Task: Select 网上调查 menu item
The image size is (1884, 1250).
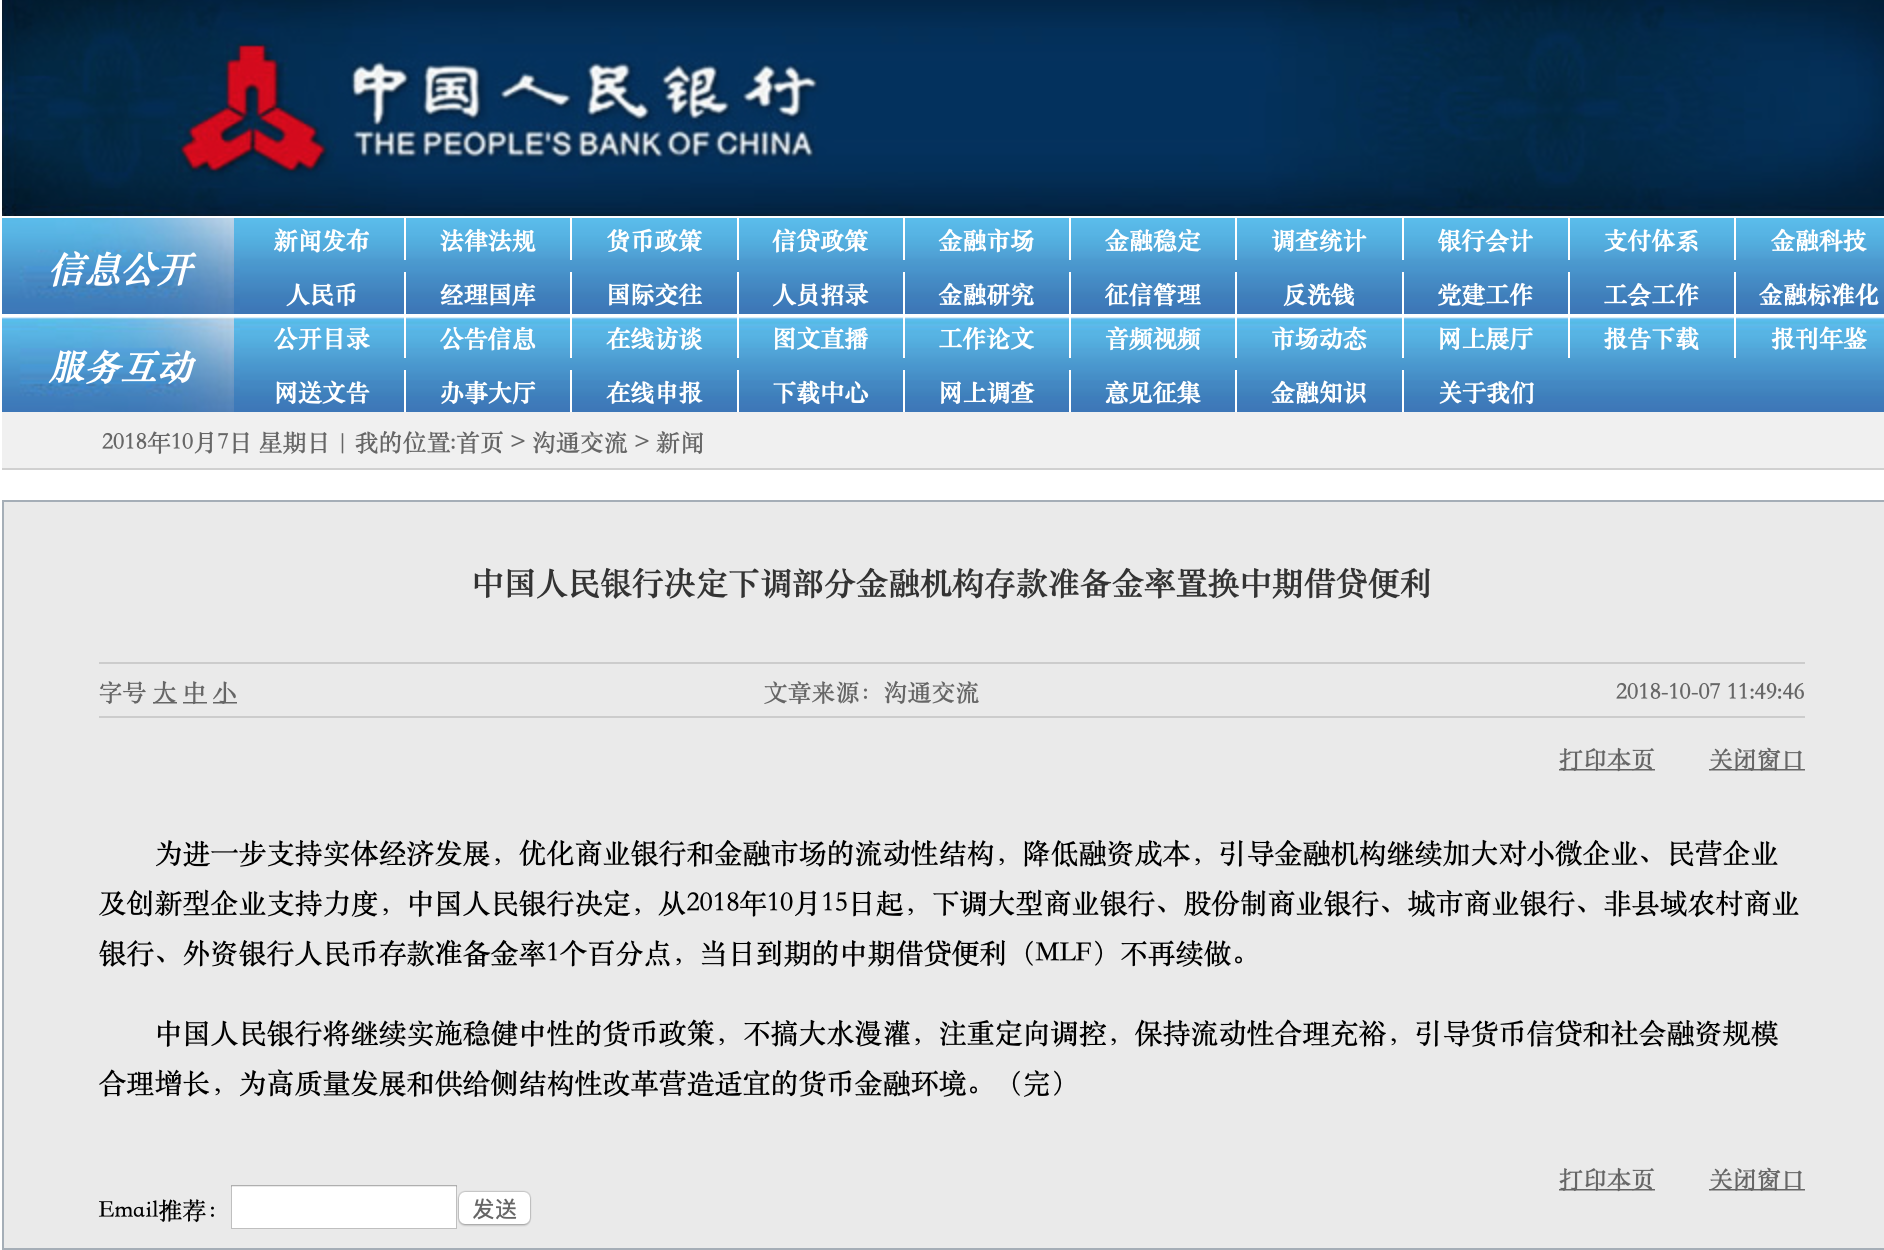Action: [x=986, y=393]
